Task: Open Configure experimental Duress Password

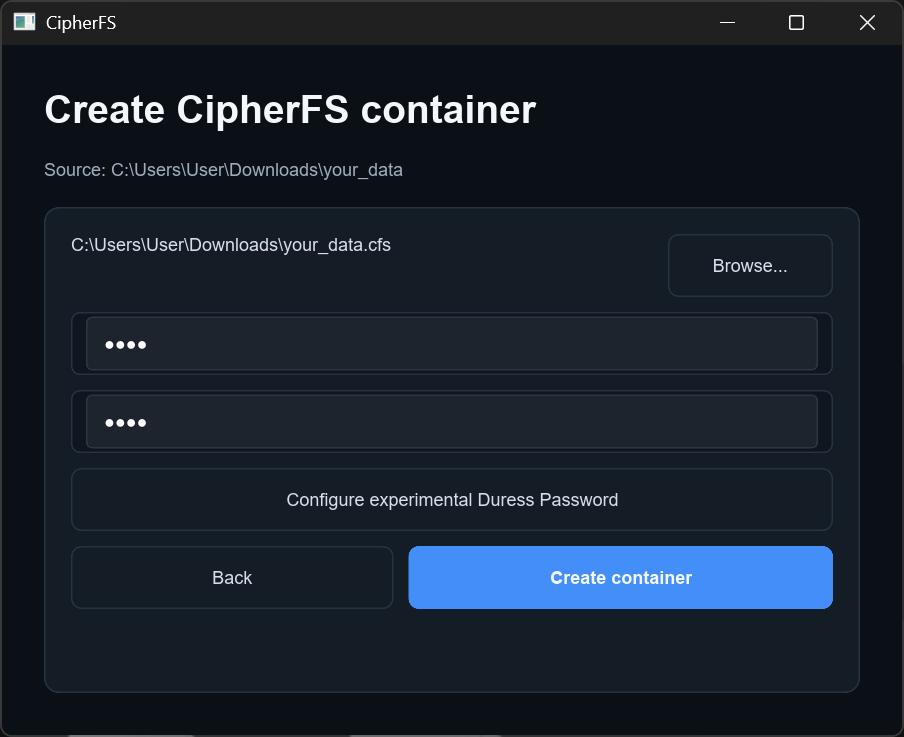Action: tap(451, 499)
